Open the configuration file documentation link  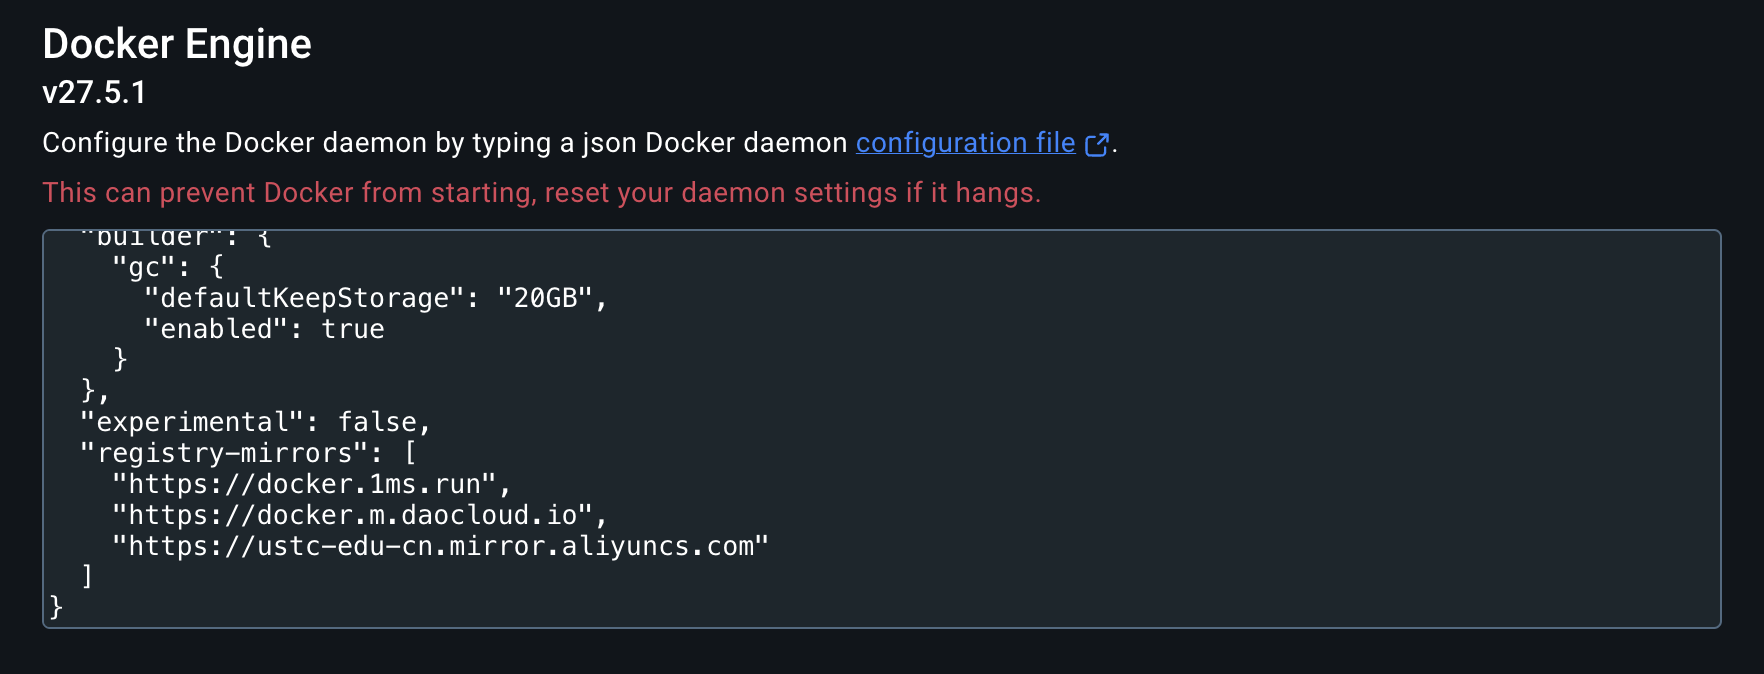click(963, 143)
